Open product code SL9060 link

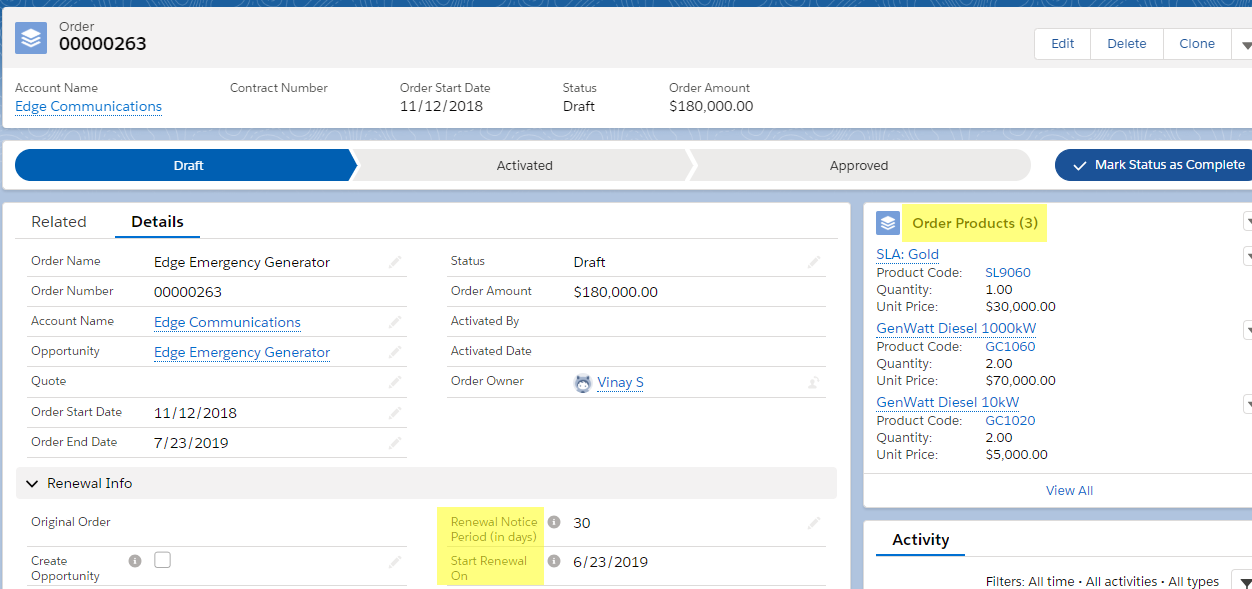(x=1007, y=272)
